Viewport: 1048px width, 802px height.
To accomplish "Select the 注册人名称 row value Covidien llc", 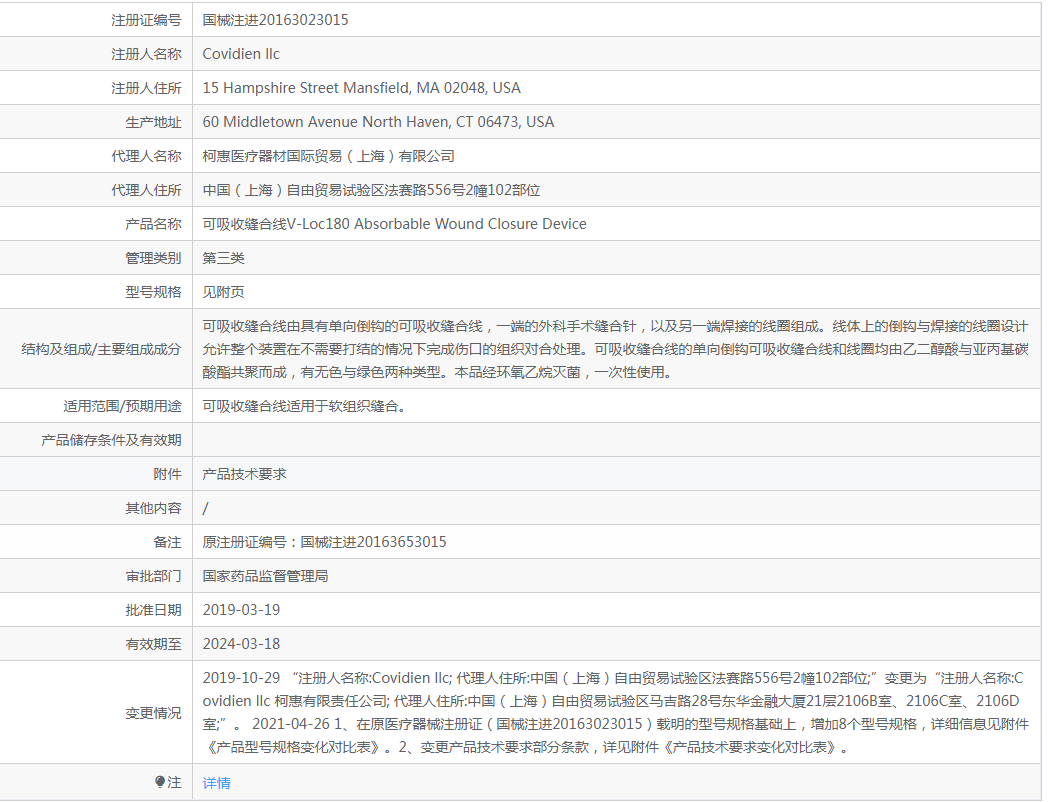I will click(x=241, y=54).
